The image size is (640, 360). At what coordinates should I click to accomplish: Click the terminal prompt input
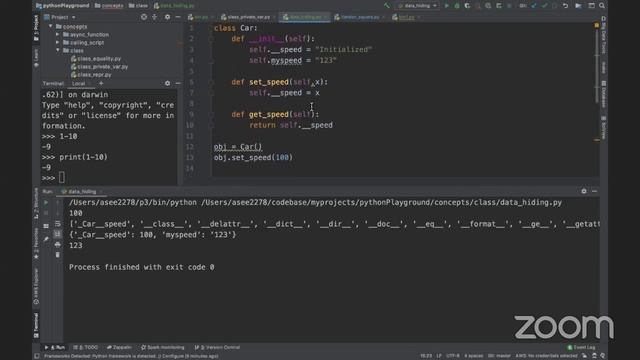62,178
